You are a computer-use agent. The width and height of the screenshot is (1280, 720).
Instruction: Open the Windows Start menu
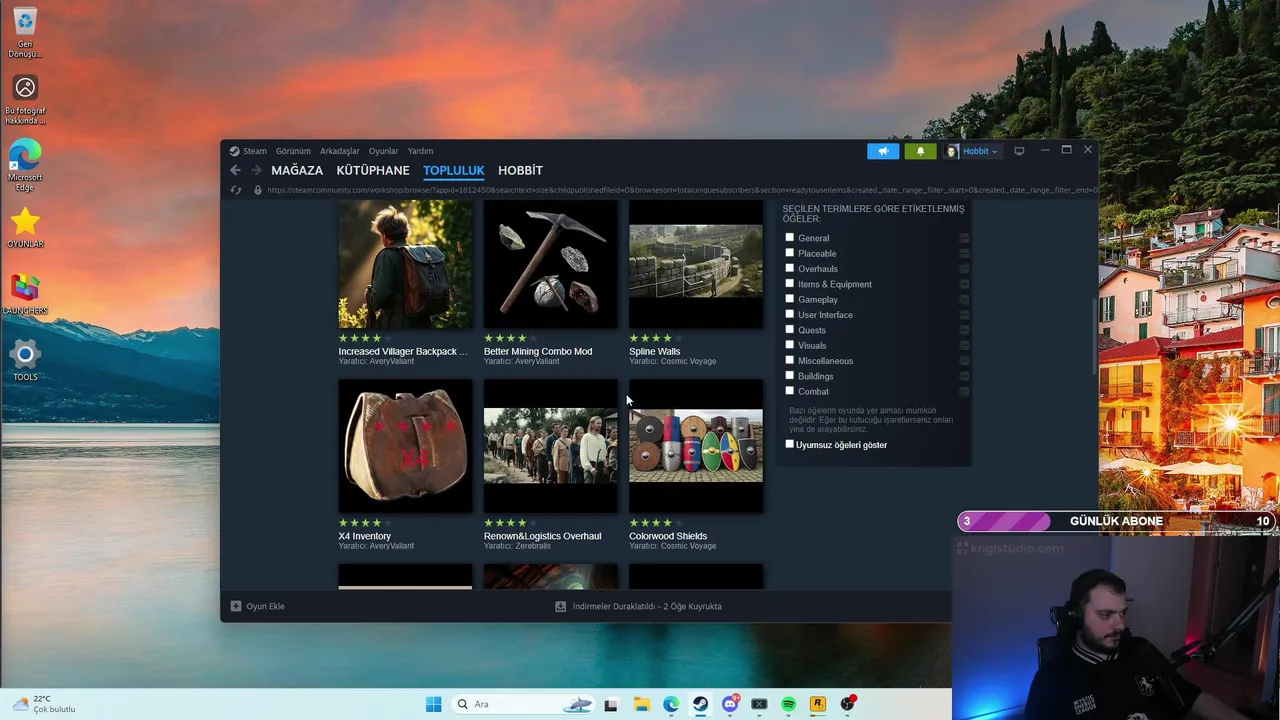coord(433,704)
